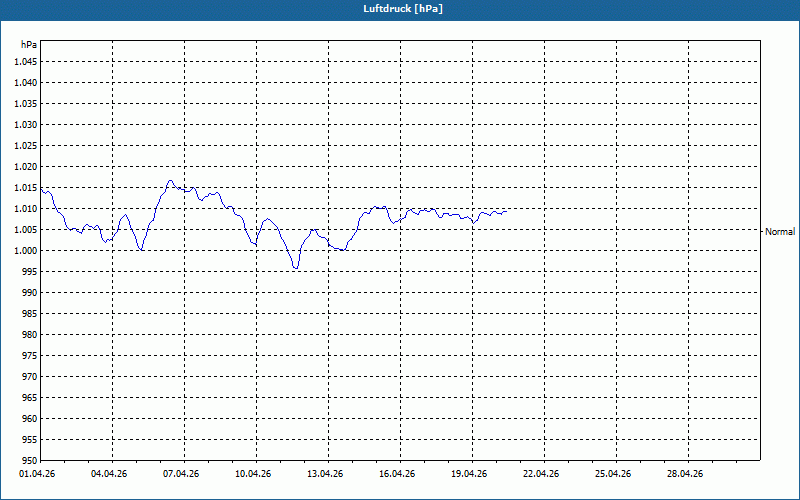
Task: Click the 970 axis value
Action: pyautogui.click(x=30, y=377)
